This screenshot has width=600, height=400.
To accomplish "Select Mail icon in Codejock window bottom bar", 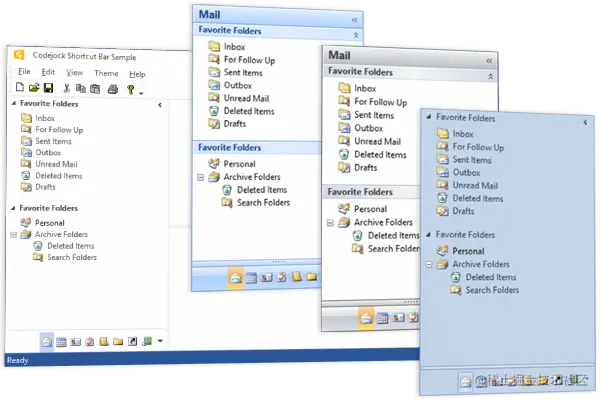I will pos(47,341).
